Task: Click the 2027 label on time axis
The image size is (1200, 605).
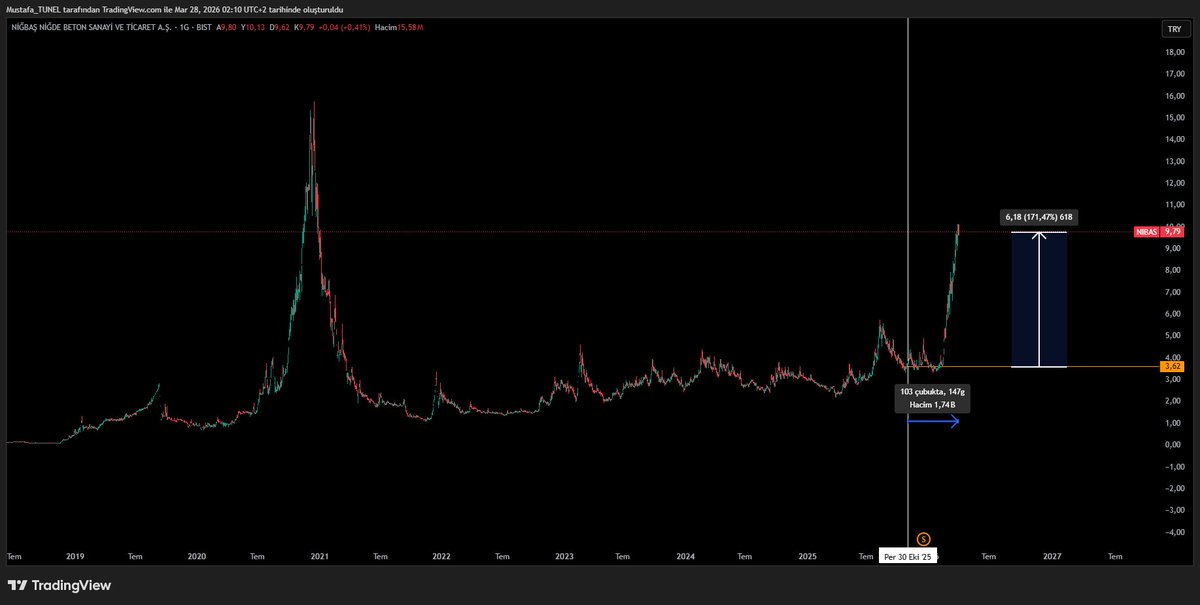Action: point(1052,556)
